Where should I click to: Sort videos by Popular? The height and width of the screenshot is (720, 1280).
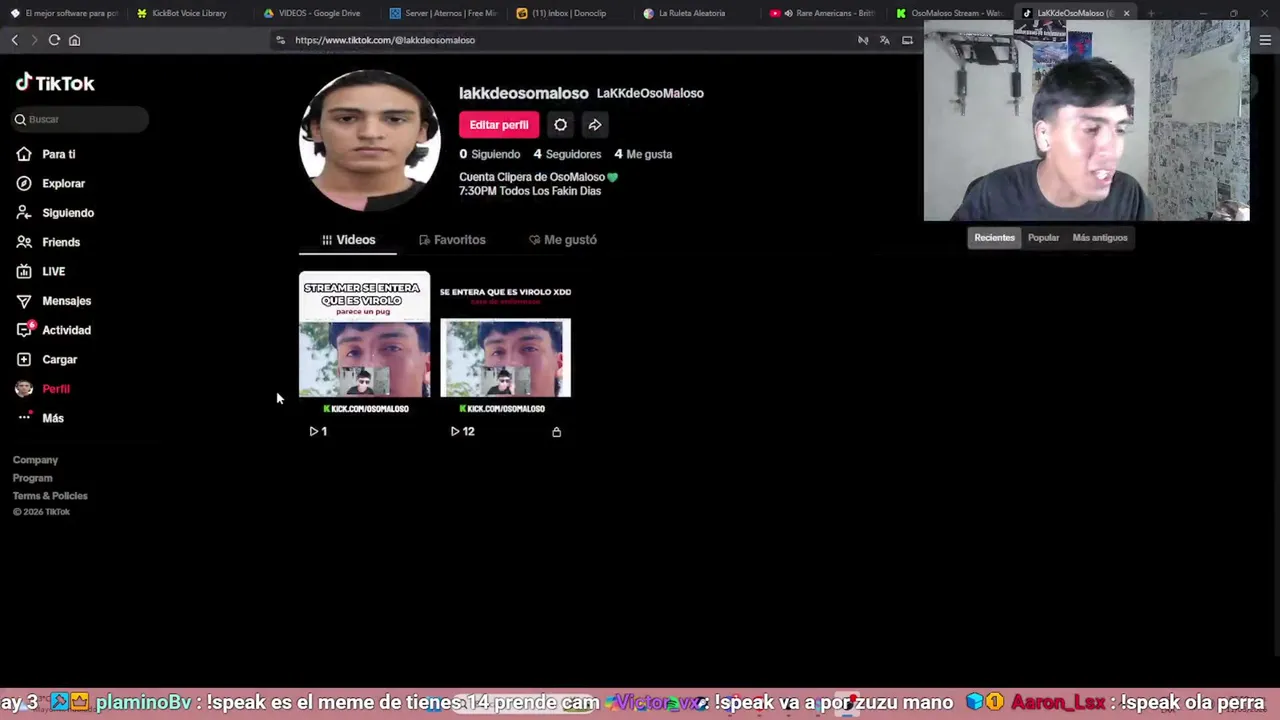point(1043,238)
